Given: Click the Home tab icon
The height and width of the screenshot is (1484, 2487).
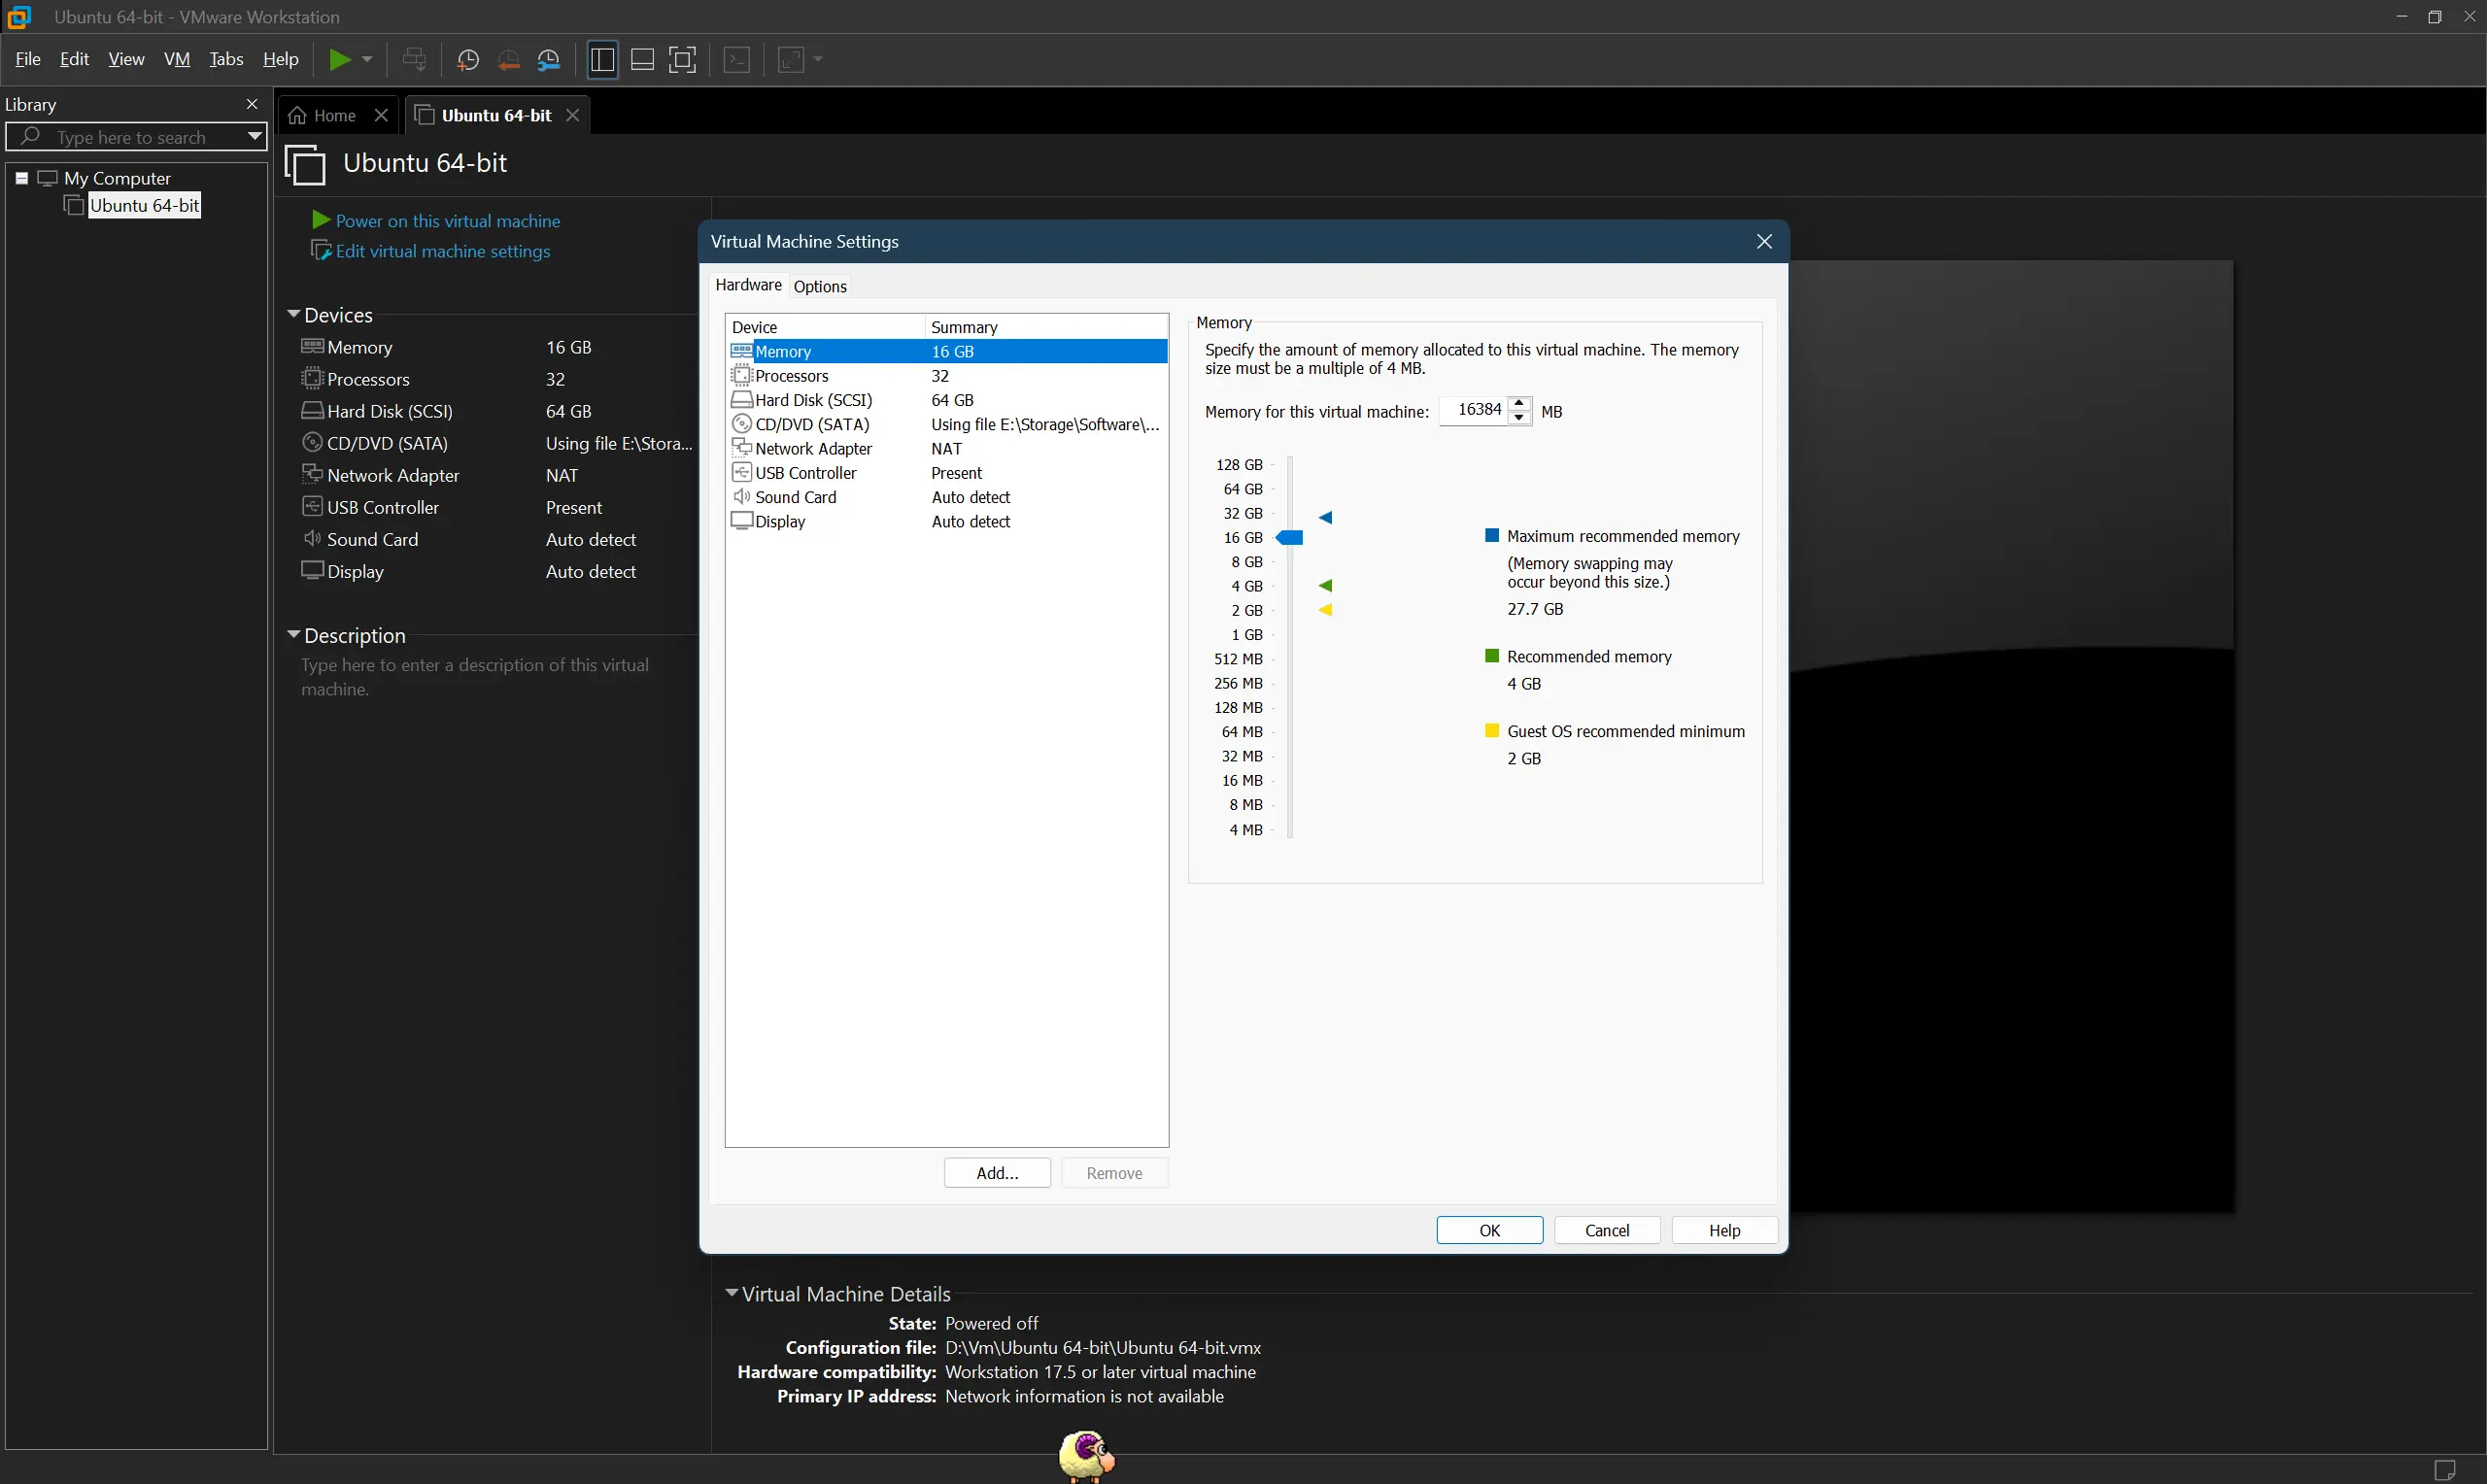Looking at the screenshot, I should pos(297,116).
